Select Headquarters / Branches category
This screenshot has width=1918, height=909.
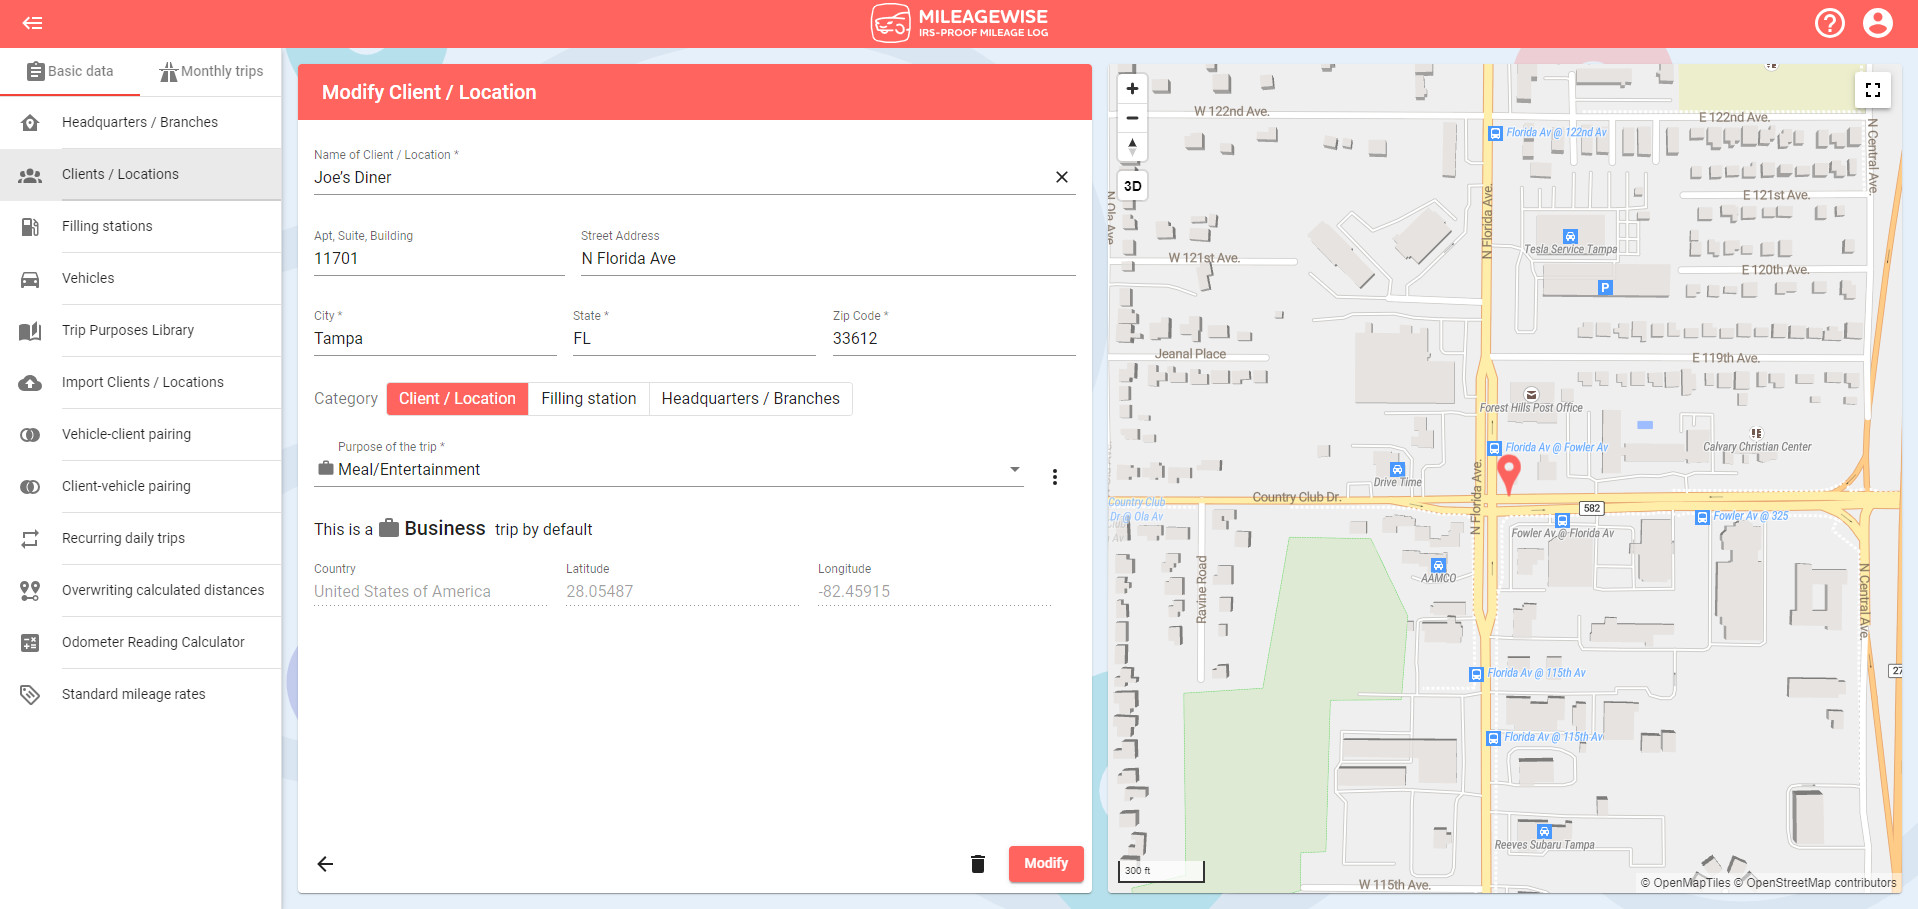click(x=750, y=398)
